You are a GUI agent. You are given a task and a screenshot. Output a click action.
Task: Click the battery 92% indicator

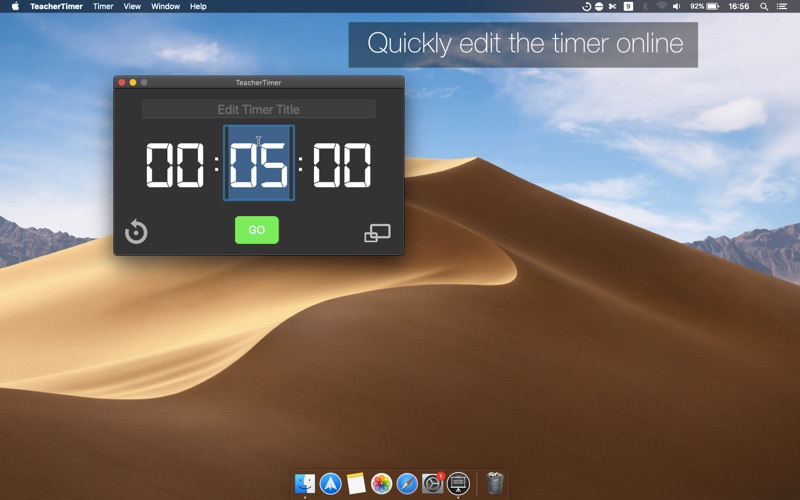click(705, 7)
